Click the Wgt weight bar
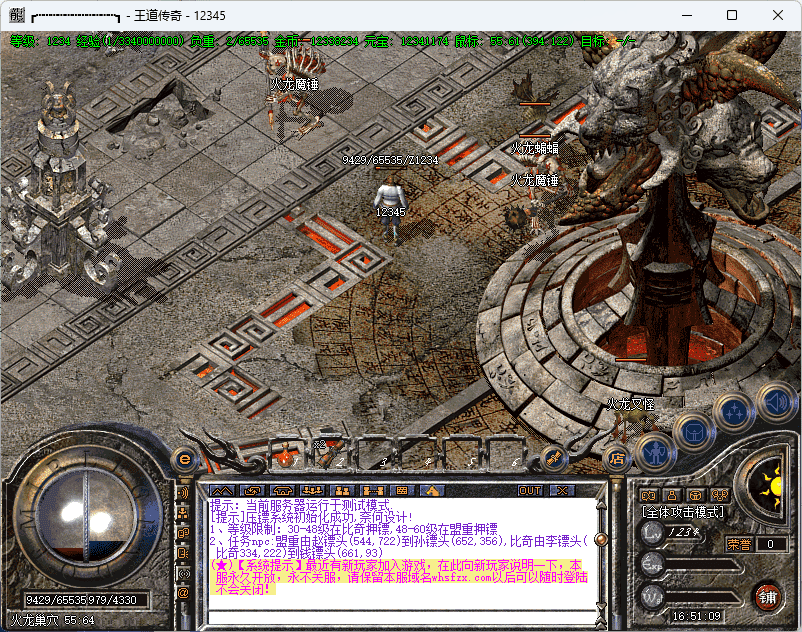Viewport: 802px width, 632px height. coord(703,598)
